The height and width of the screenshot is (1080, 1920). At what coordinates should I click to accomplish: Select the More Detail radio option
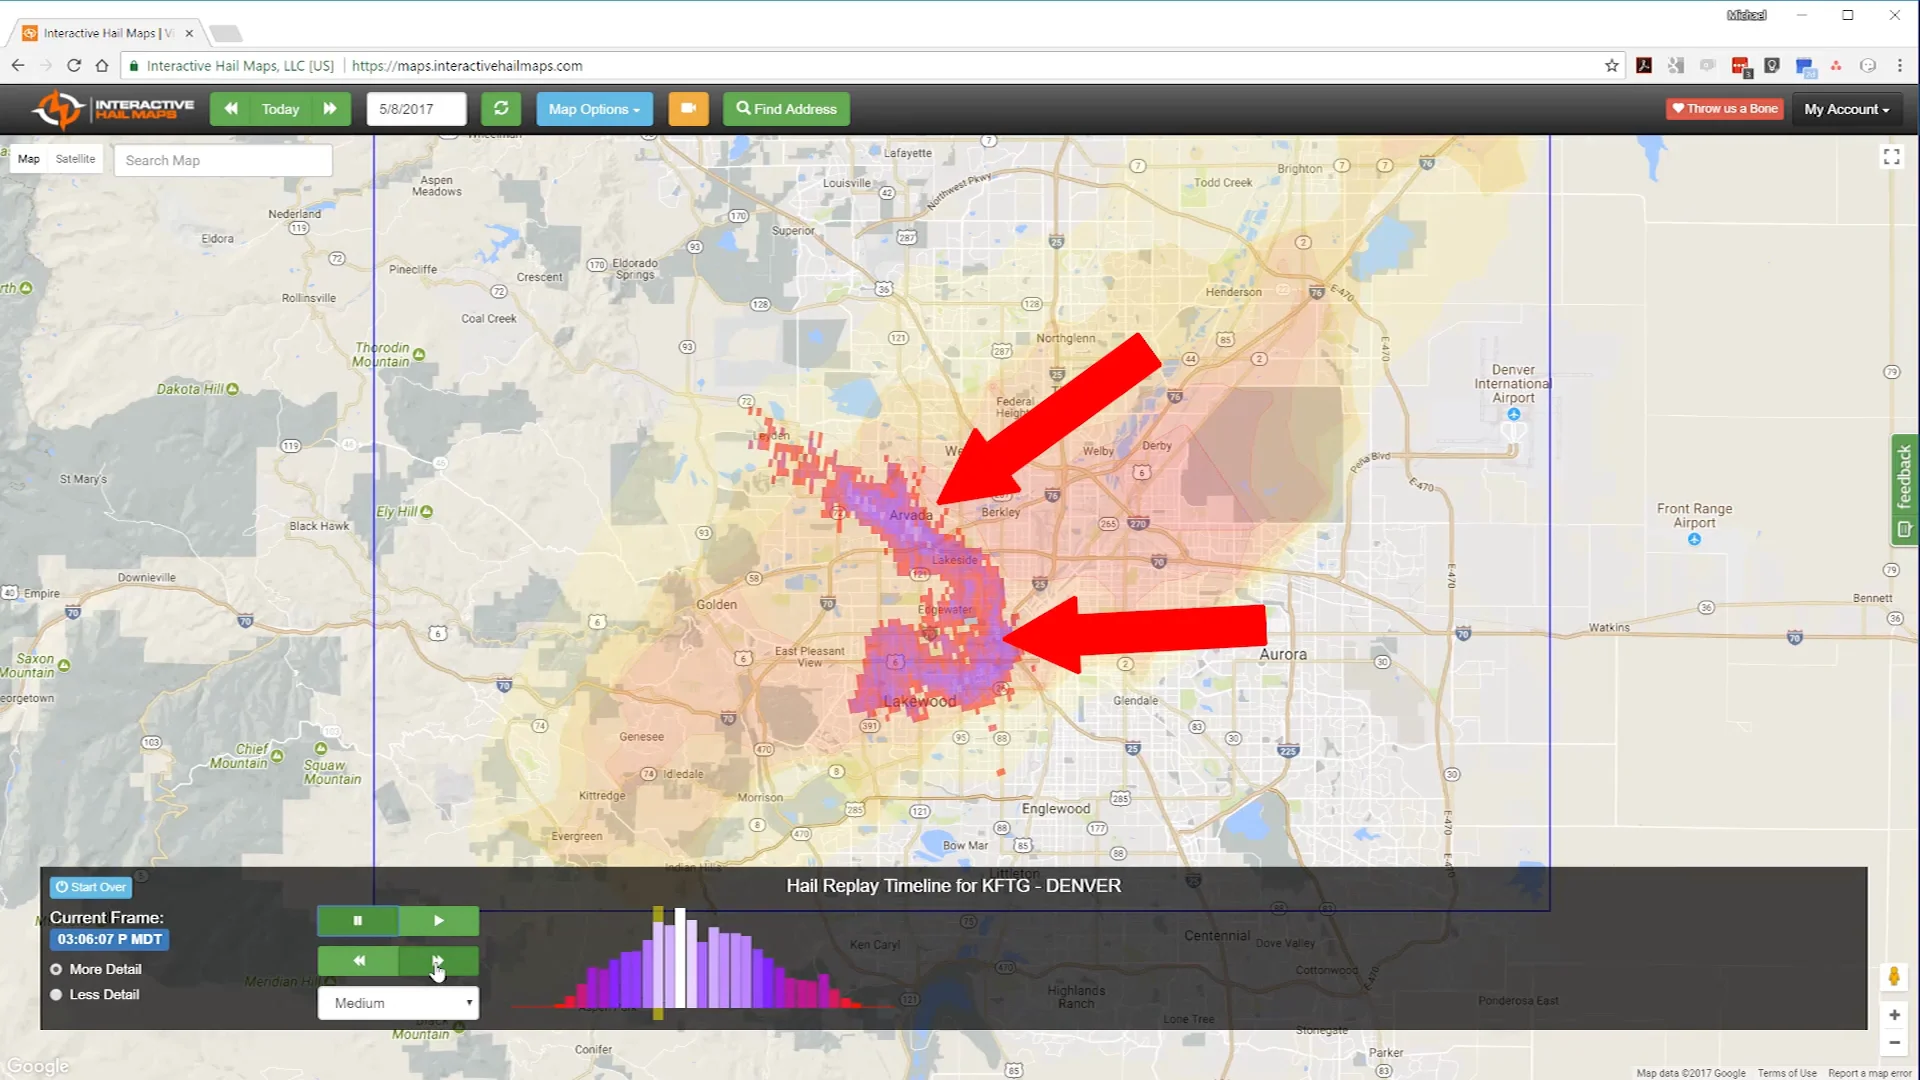click(57, 969)
